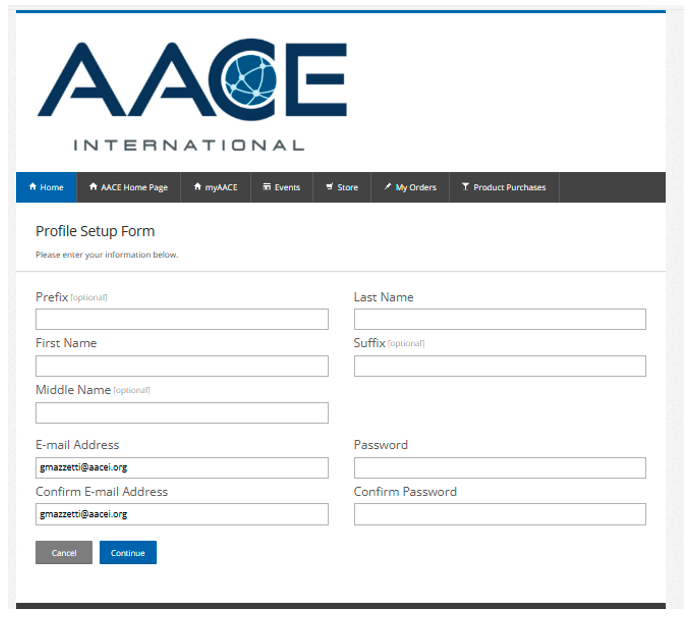
Task: Click the Last Name field label
Action: pos(384,297)
